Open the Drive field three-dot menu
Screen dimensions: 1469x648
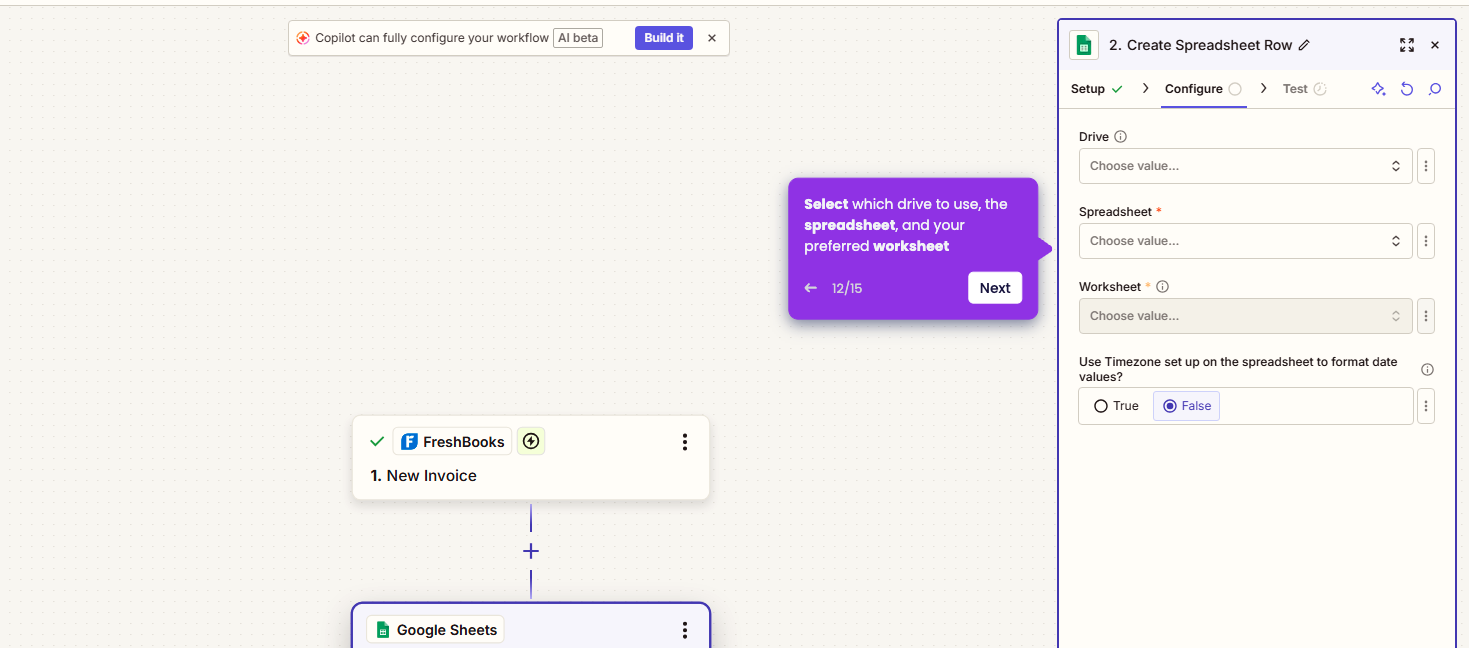(1426, 166)
